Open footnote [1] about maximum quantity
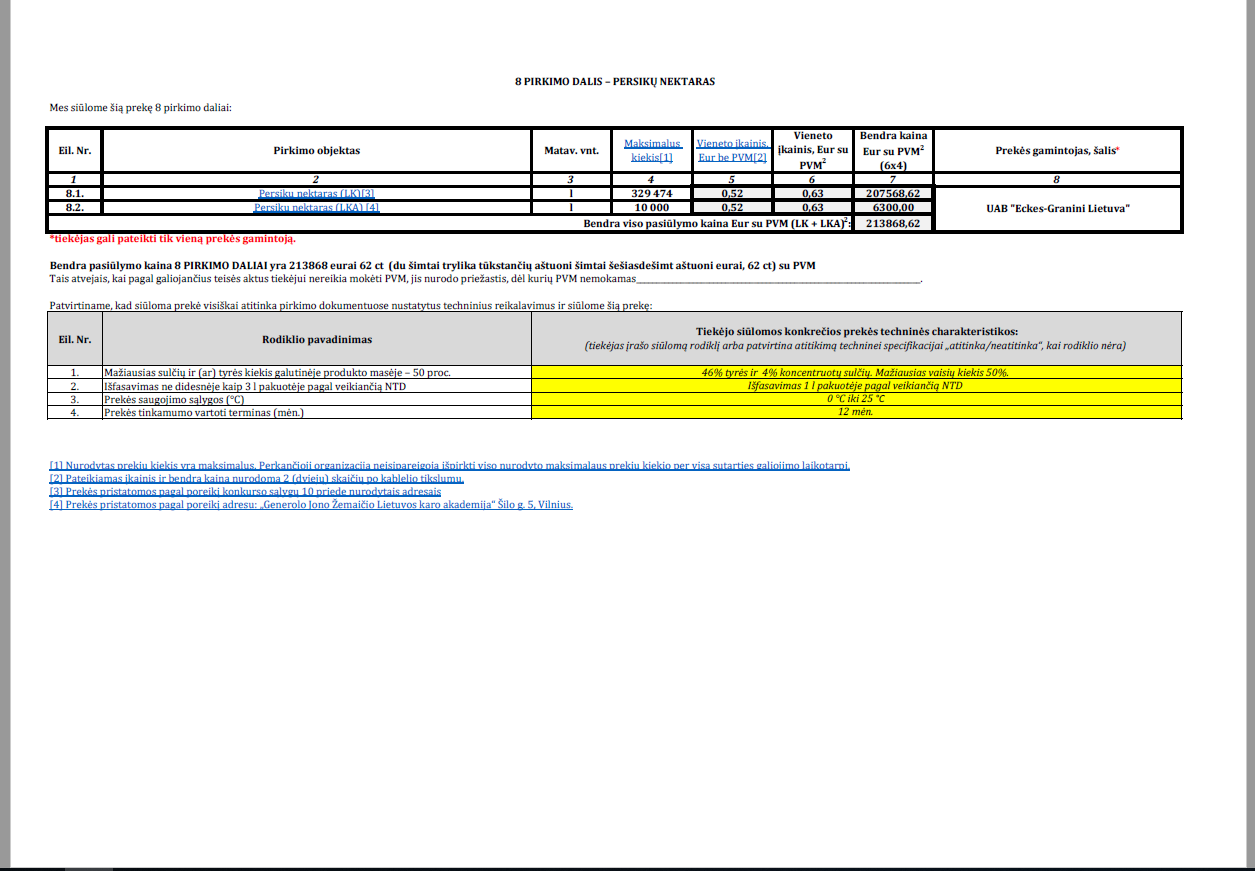 coord(449,465)
